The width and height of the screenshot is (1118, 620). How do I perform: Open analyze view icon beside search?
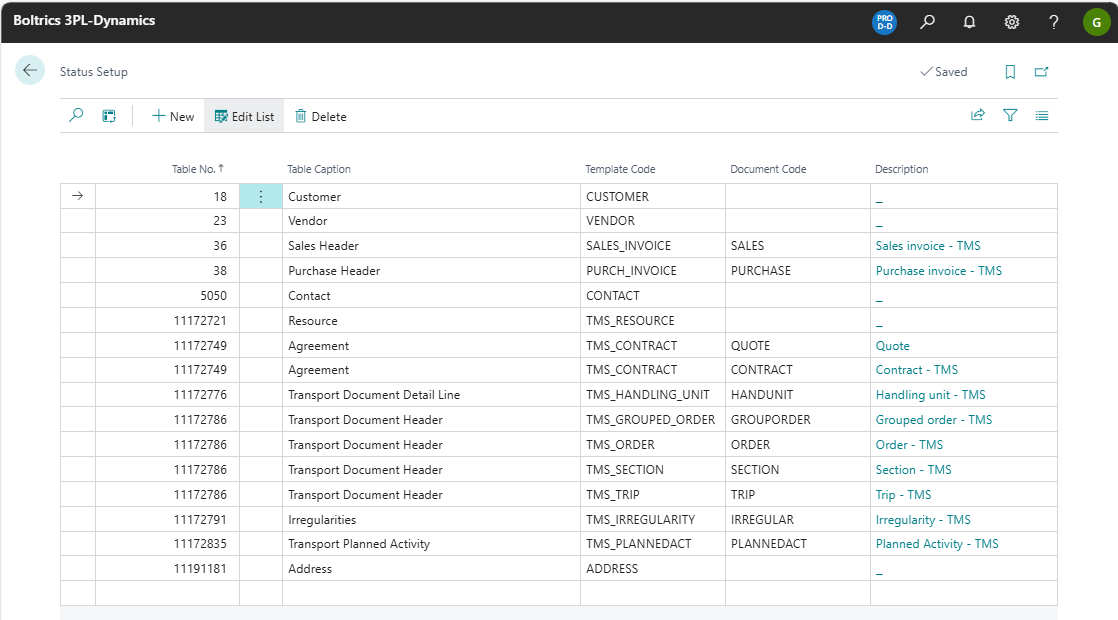[x=109, y=116]
